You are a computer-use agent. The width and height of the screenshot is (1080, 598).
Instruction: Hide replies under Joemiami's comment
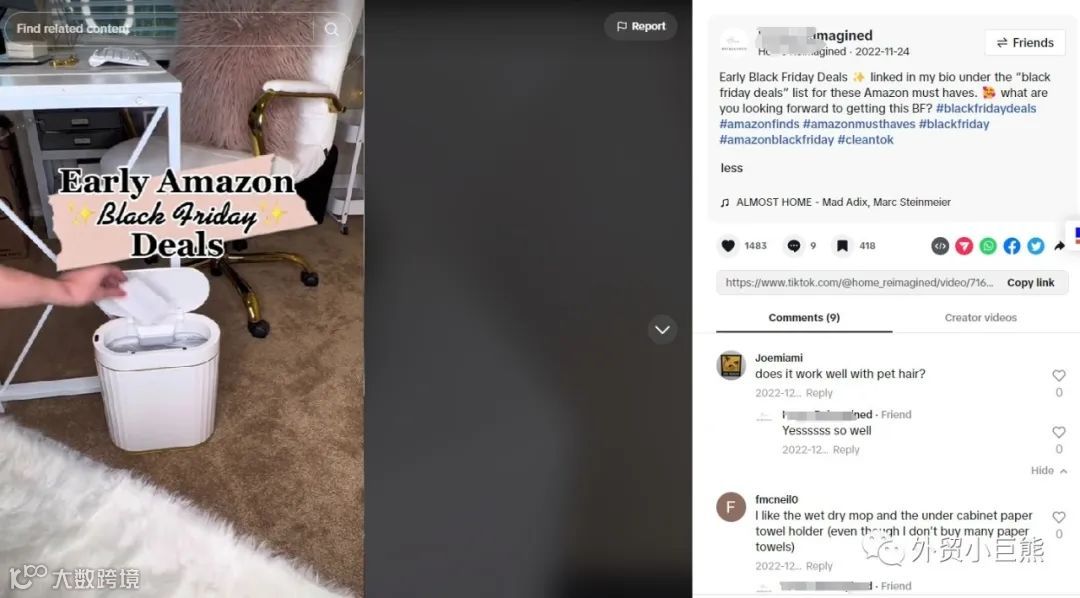point(1049,471)
